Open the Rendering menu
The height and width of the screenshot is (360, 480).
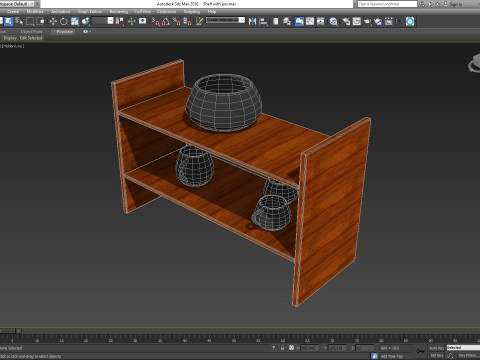click(119, 12)
